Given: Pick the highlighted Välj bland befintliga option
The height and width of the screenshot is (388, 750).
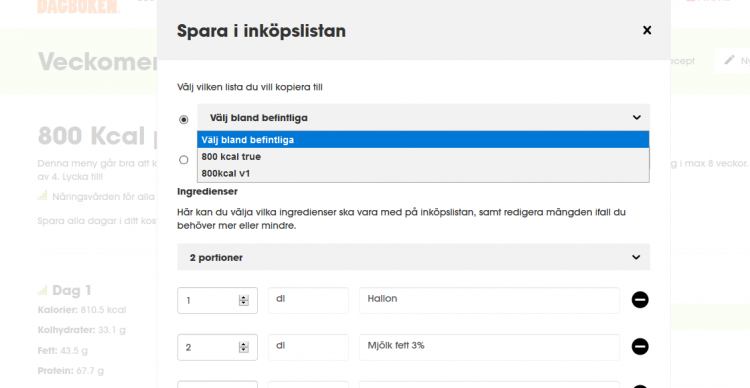Looking at the screenshot, I should 423,140.
